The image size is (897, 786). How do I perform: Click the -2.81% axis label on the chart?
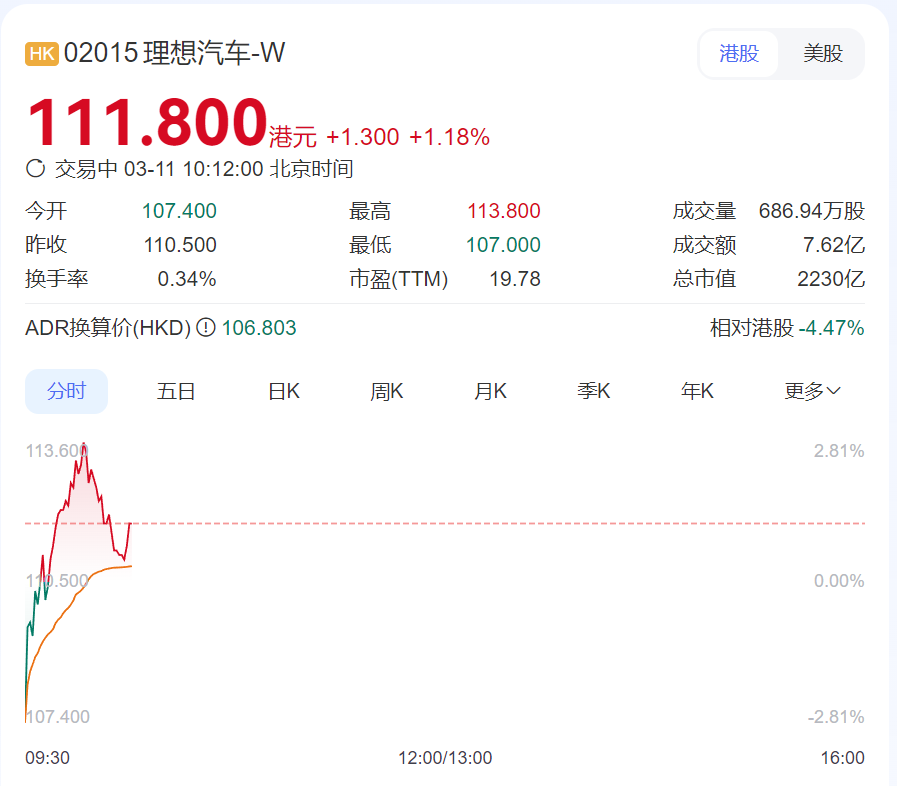(x=836, y=716)
